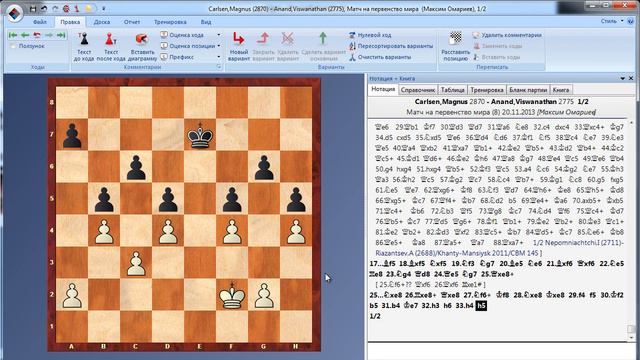Click the red pawn icon in quick access toolbar
The image size is (640, 360).
click(77, 8)
